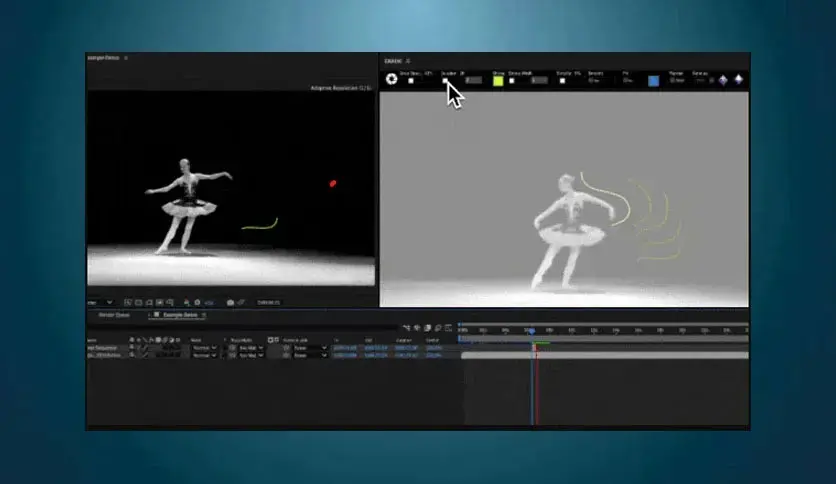Viewport: 836px width, 484px height.
Task: Click the graph editor icon above the timeline
Action: point(448,328)
